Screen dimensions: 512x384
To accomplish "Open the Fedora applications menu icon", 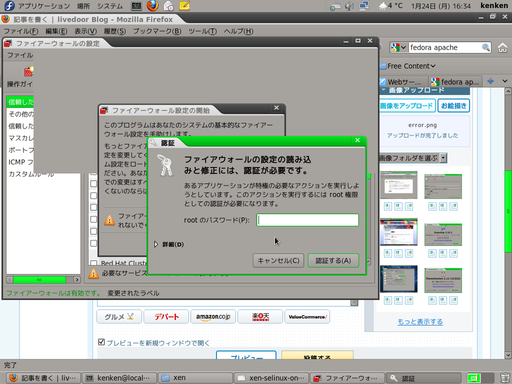I will [x=9, y=6].
